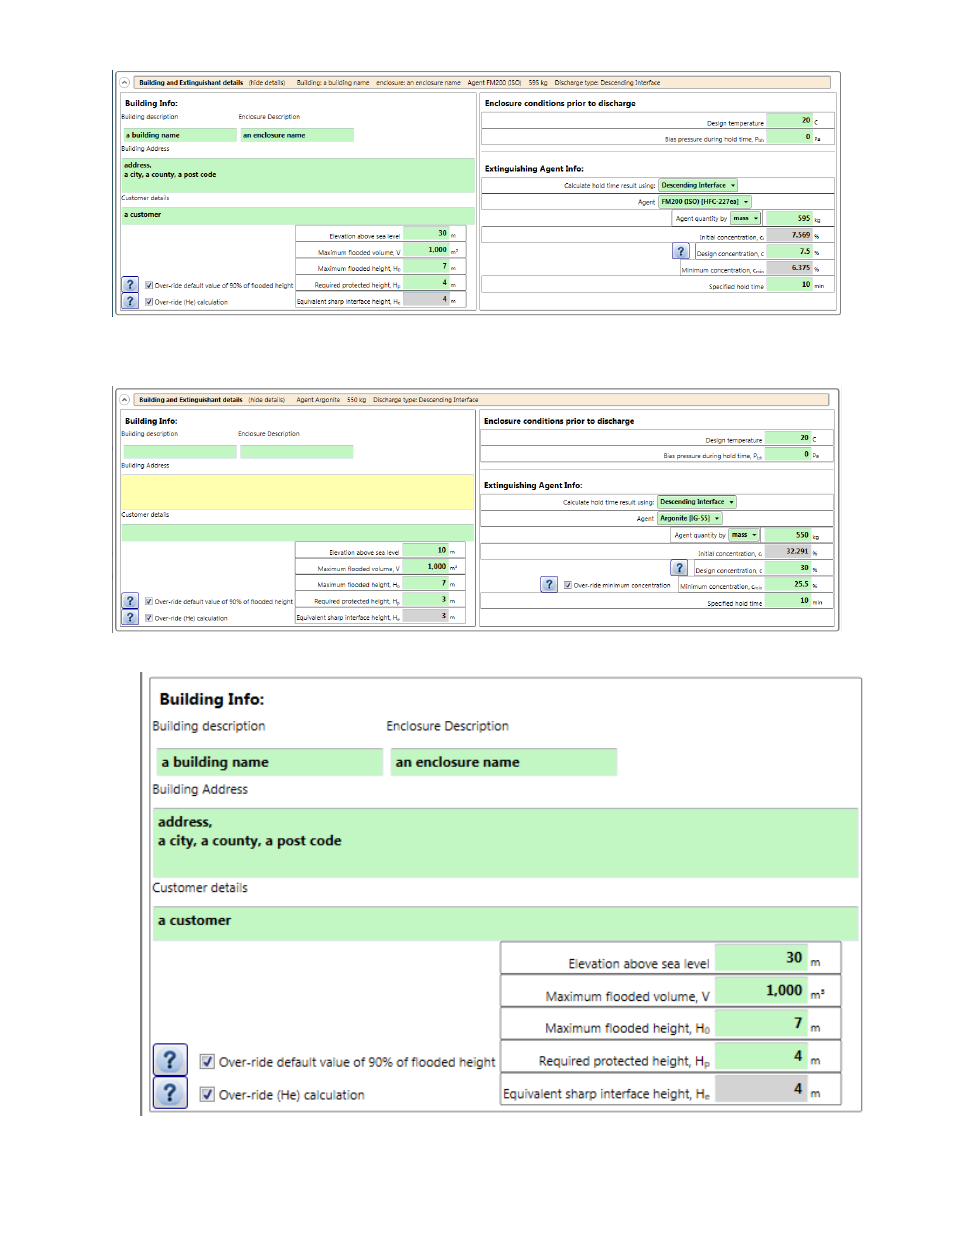Toggle Over-ride default 90% checkbox in FM200 panel

[149, 285]
